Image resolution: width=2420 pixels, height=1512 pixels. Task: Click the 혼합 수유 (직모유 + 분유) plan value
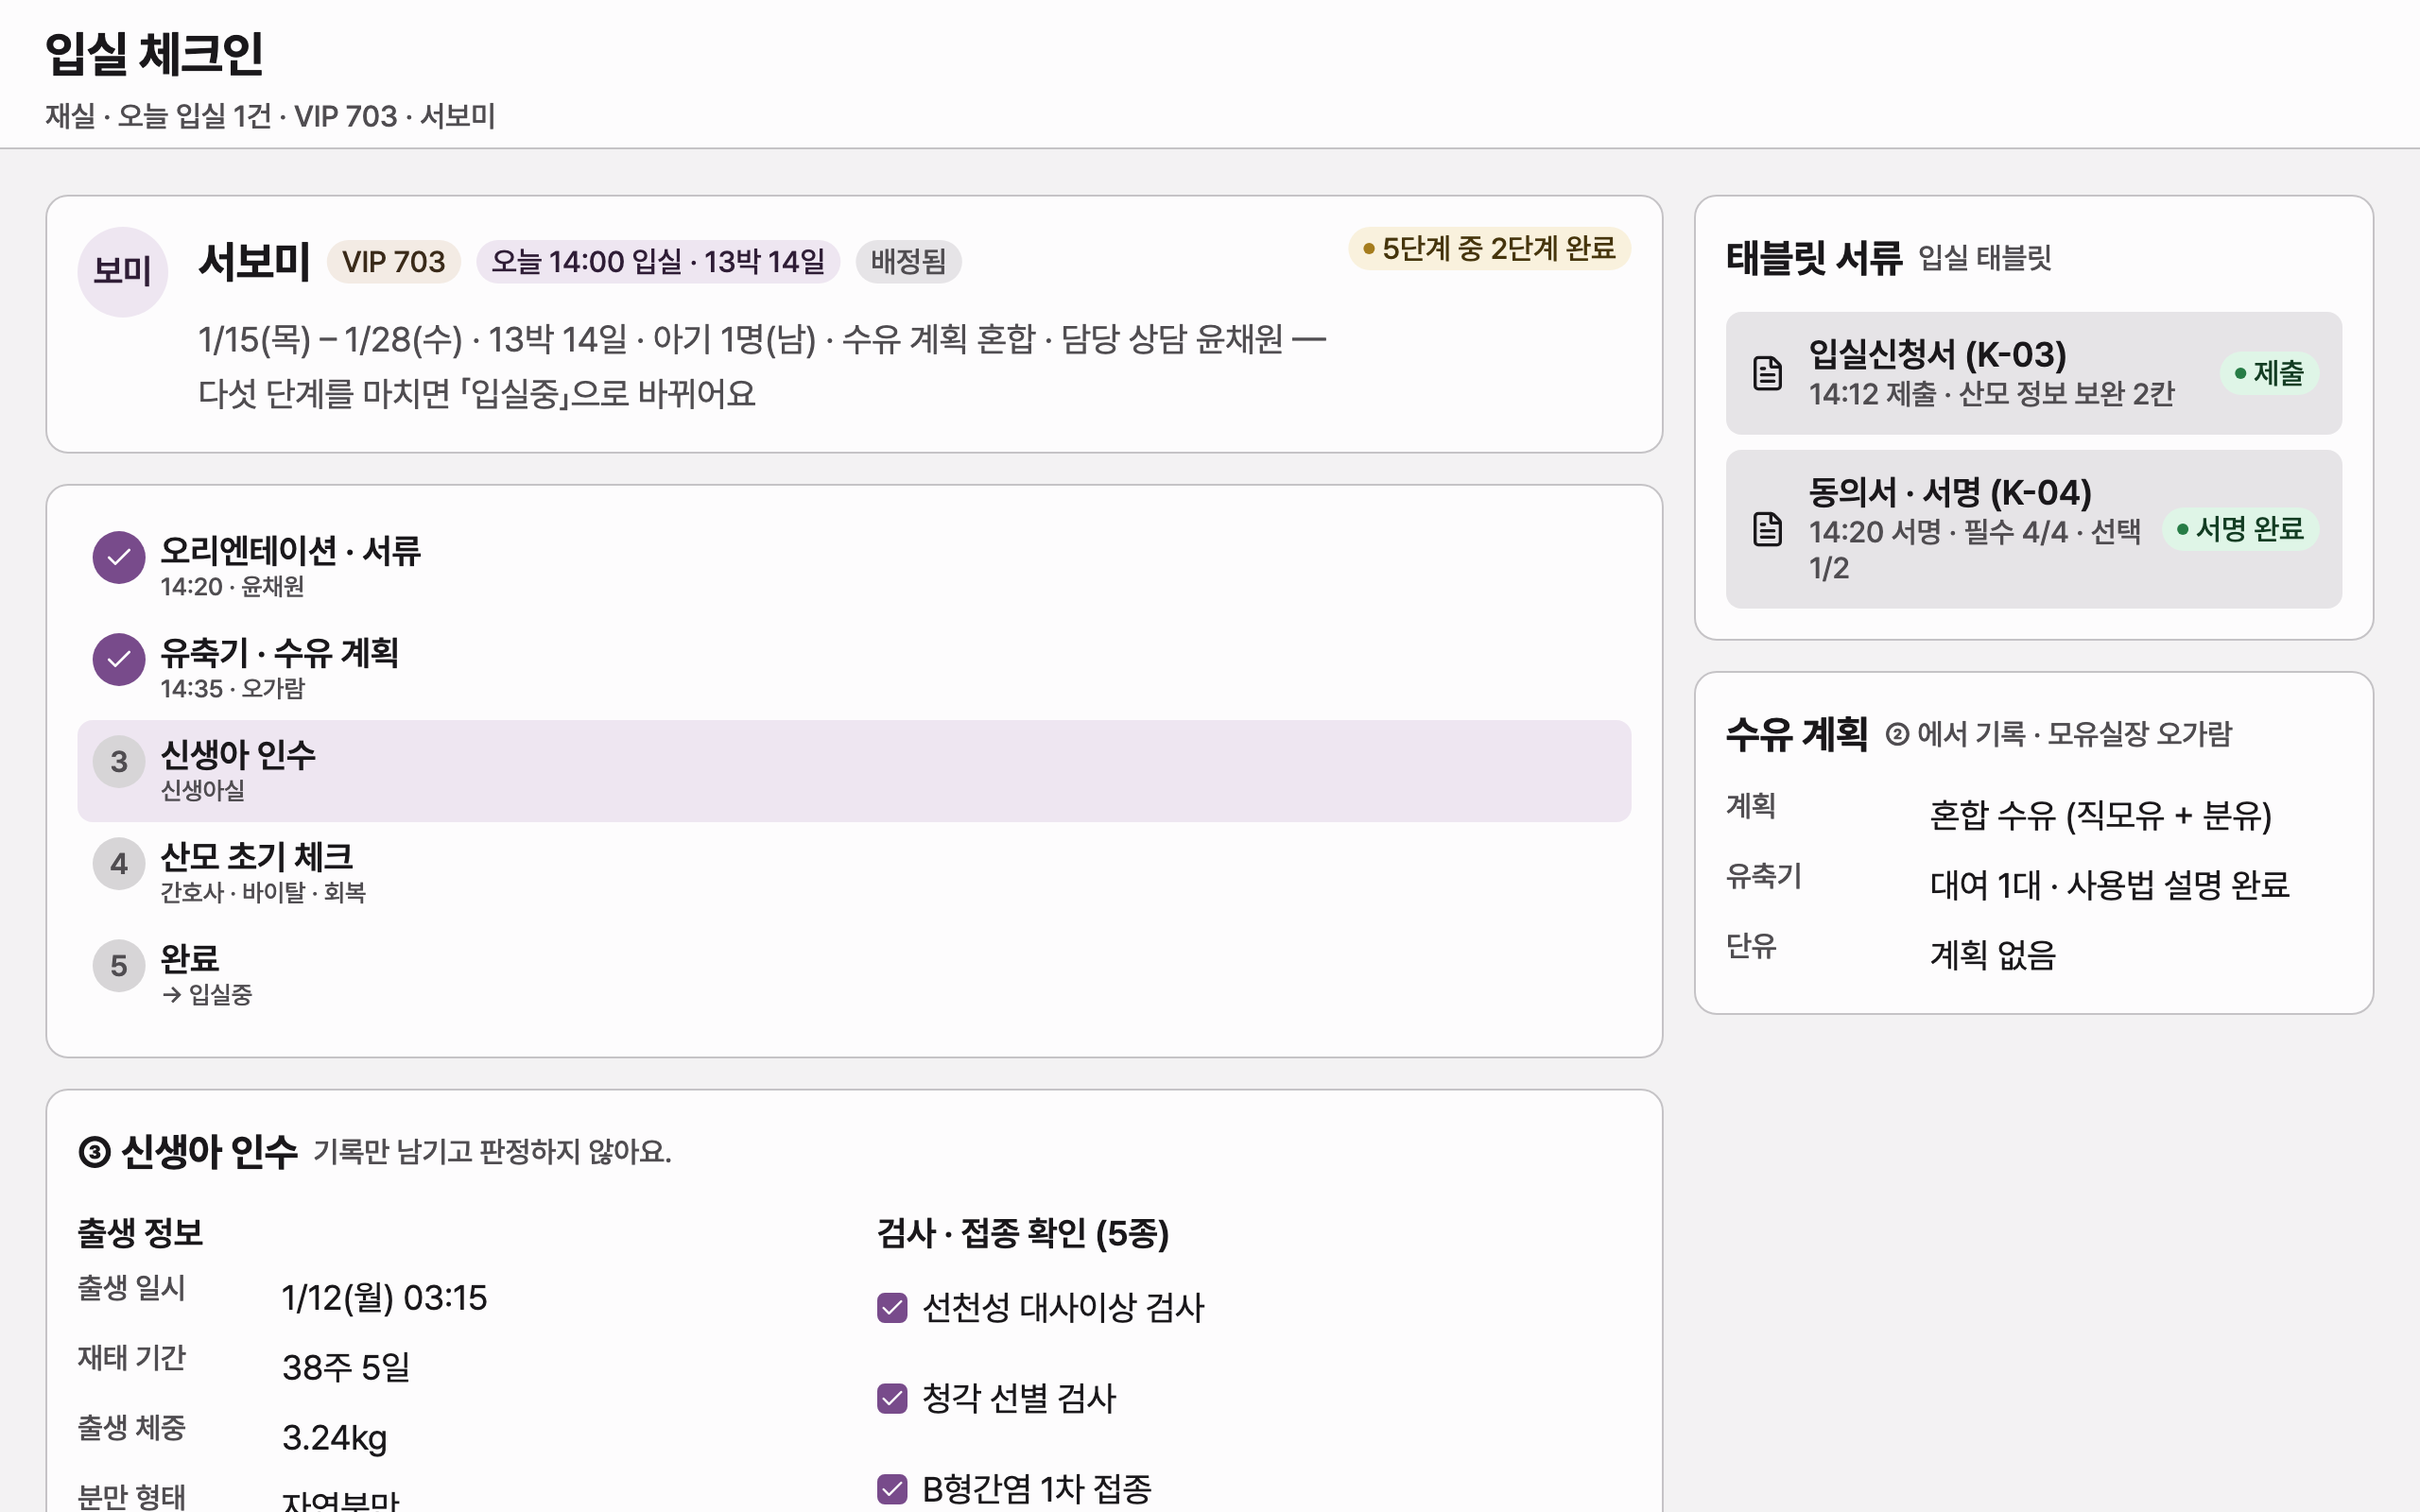pyautogui.click(x=2100, y=815)
